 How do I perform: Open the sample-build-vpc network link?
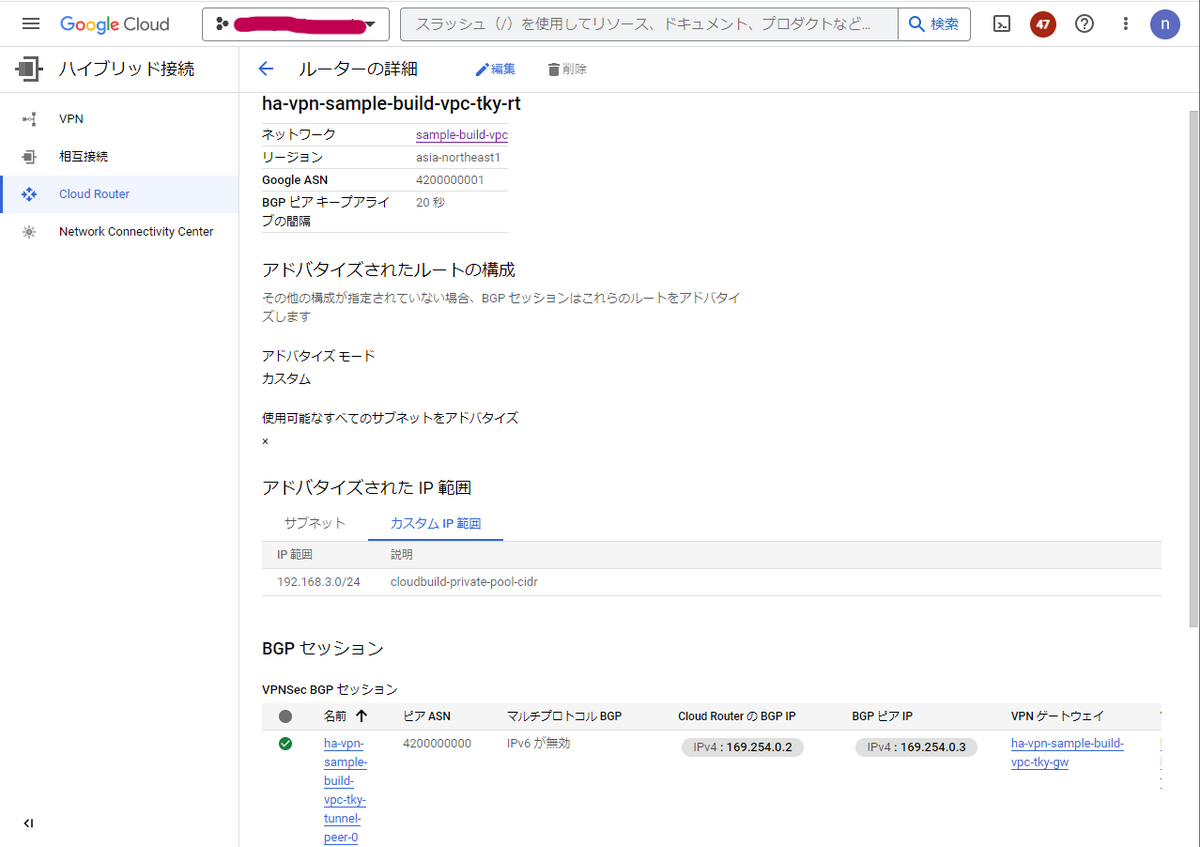click(x=462, y=134)
